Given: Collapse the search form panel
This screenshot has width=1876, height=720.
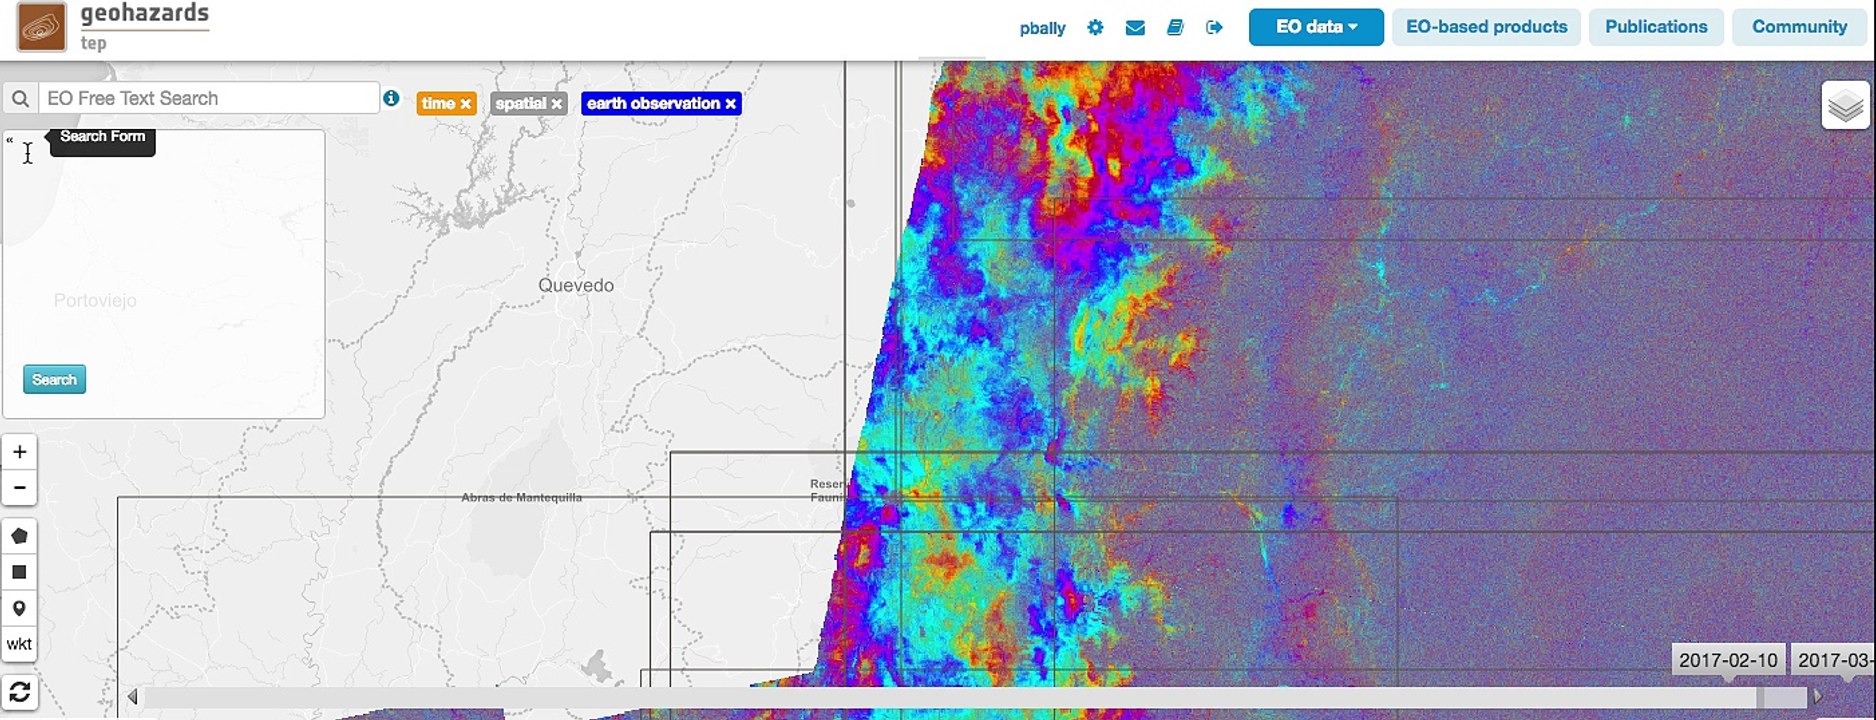Looking at the screenshot, I should (x=10, y=141).
